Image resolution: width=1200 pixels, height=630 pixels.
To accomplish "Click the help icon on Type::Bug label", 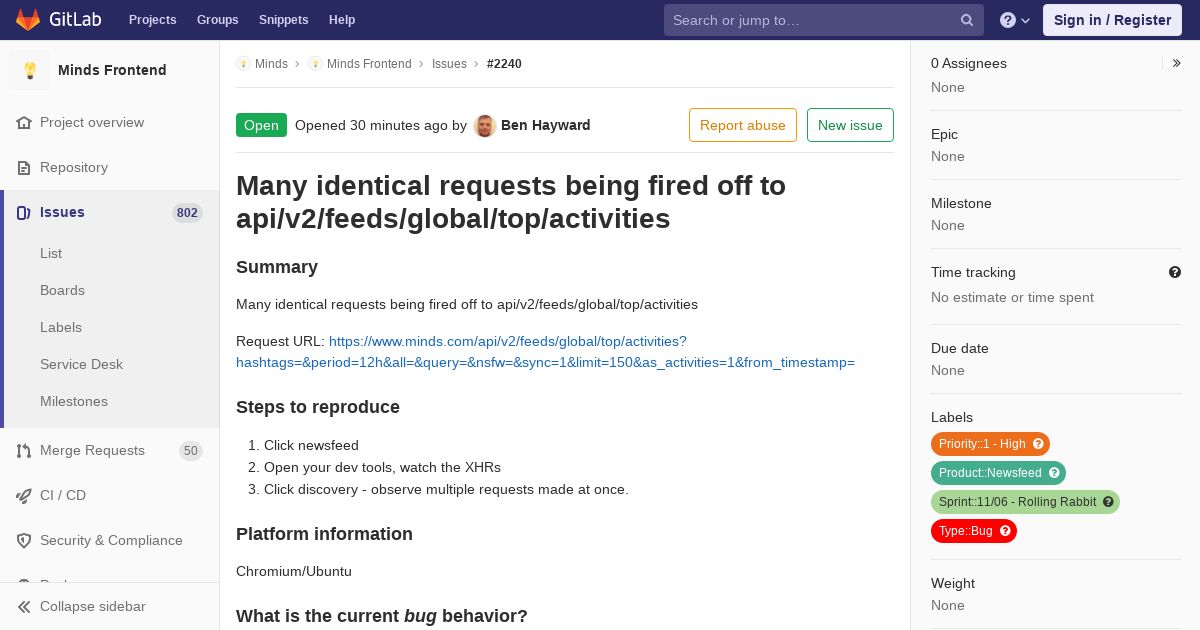I will point(1005,531).
